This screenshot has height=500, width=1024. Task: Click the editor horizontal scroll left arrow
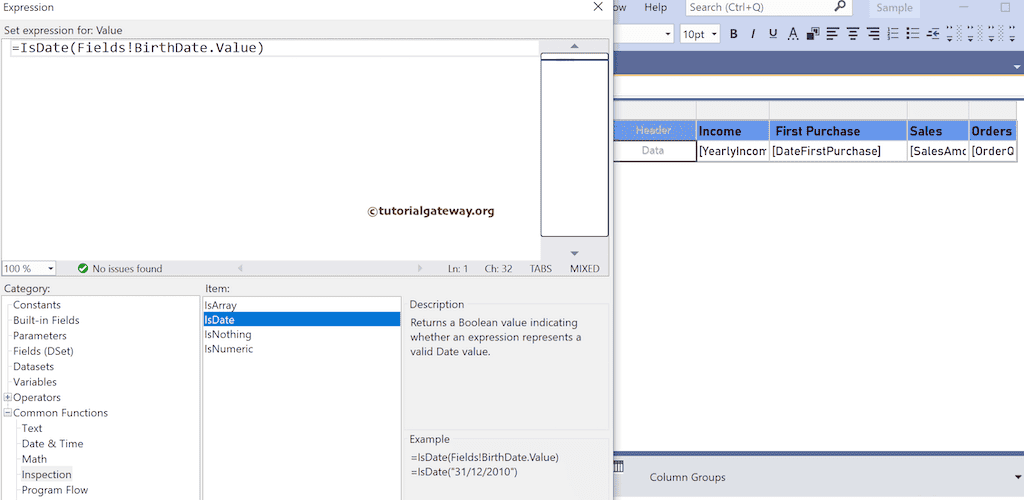point(240,268)
